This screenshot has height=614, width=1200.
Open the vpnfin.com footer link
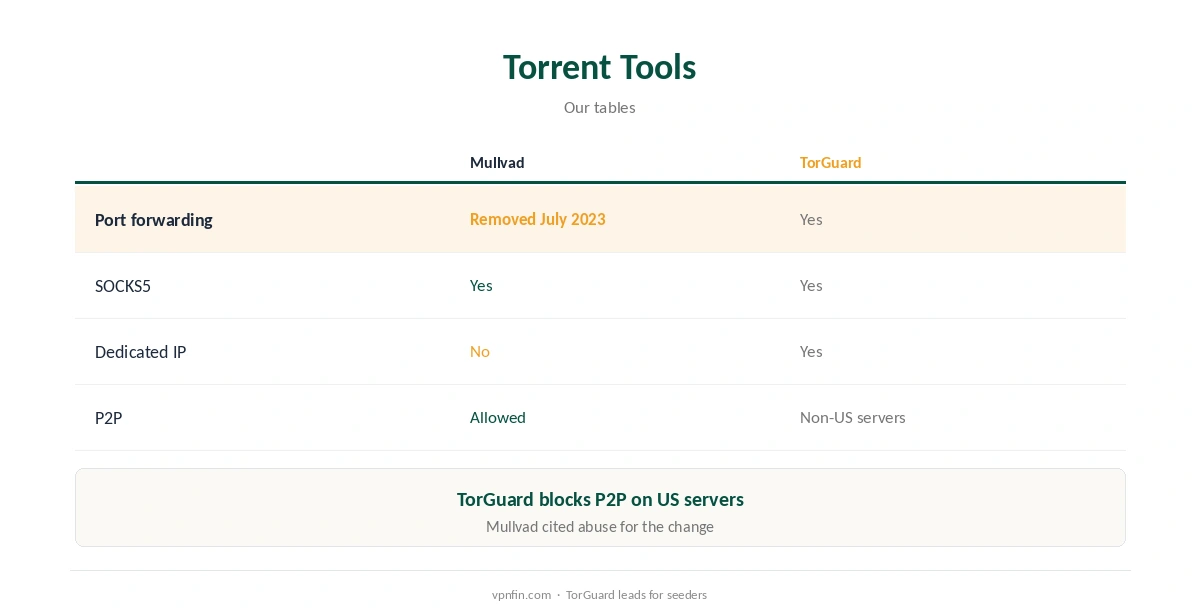click(x=521, y=594)
